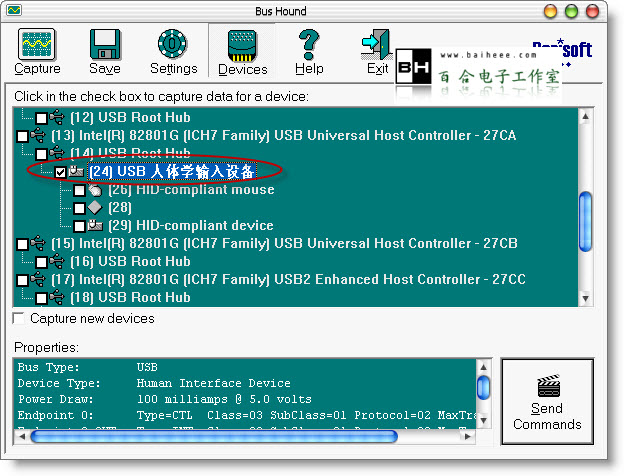Screen dimensions: 624x476
Task: Click Properties horizontal scroll right arrow
Action: coord(468,436)
